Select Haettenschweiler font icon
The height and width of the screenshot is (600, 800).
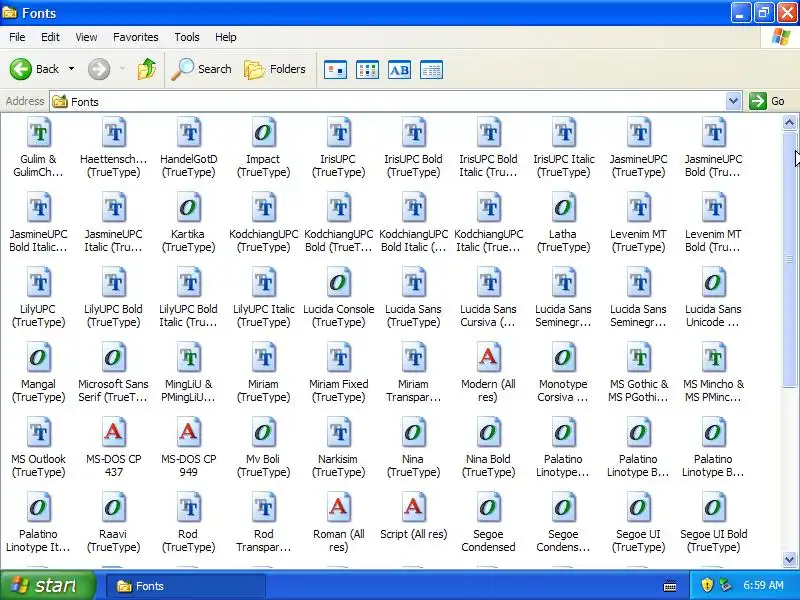point(113,133)
